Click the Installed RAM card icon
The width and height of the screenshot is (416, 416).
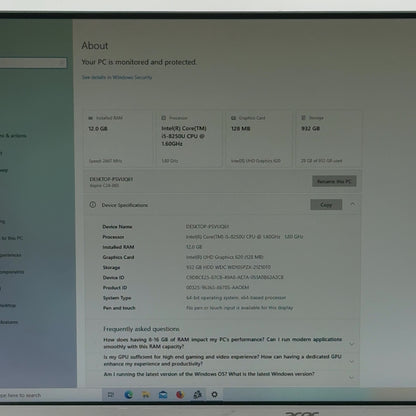[90, 118]
